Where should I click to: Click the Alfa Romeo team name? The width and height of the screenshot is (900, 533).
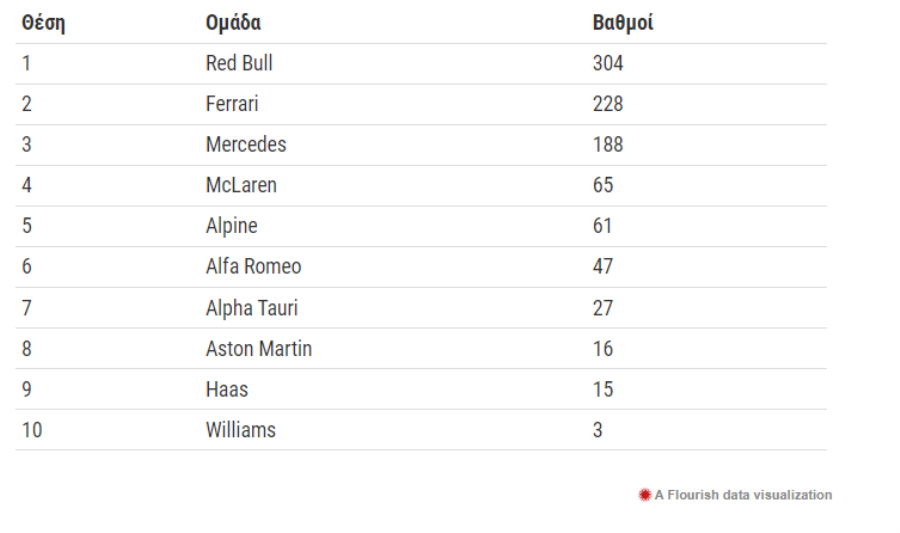click(253, 267)
